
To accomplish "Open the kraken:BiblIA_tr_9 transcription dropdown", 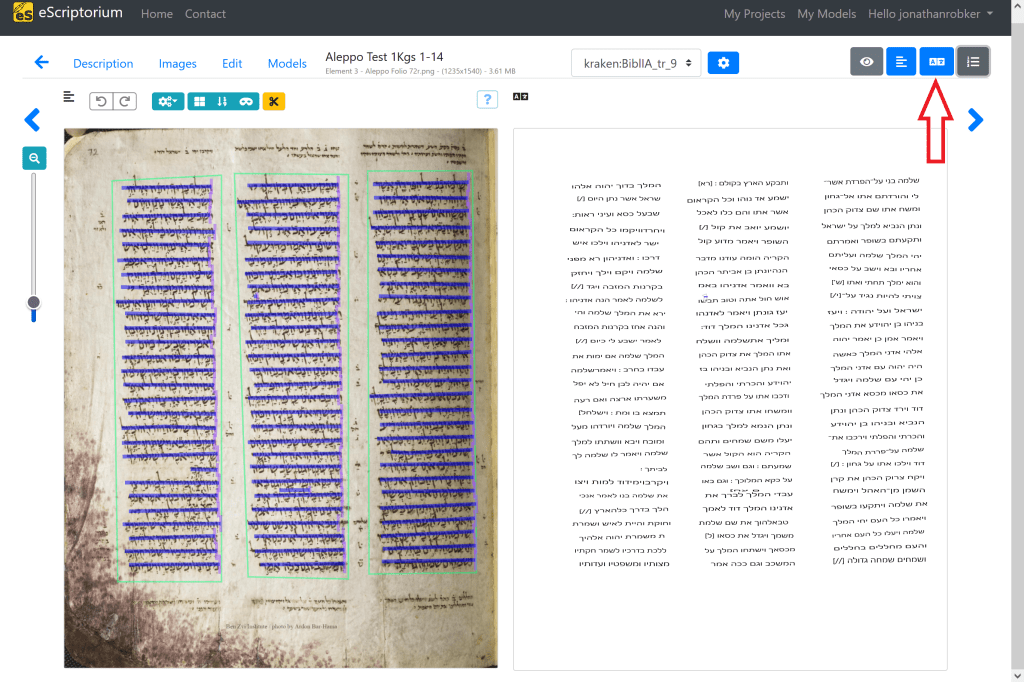I will (635, 63).
